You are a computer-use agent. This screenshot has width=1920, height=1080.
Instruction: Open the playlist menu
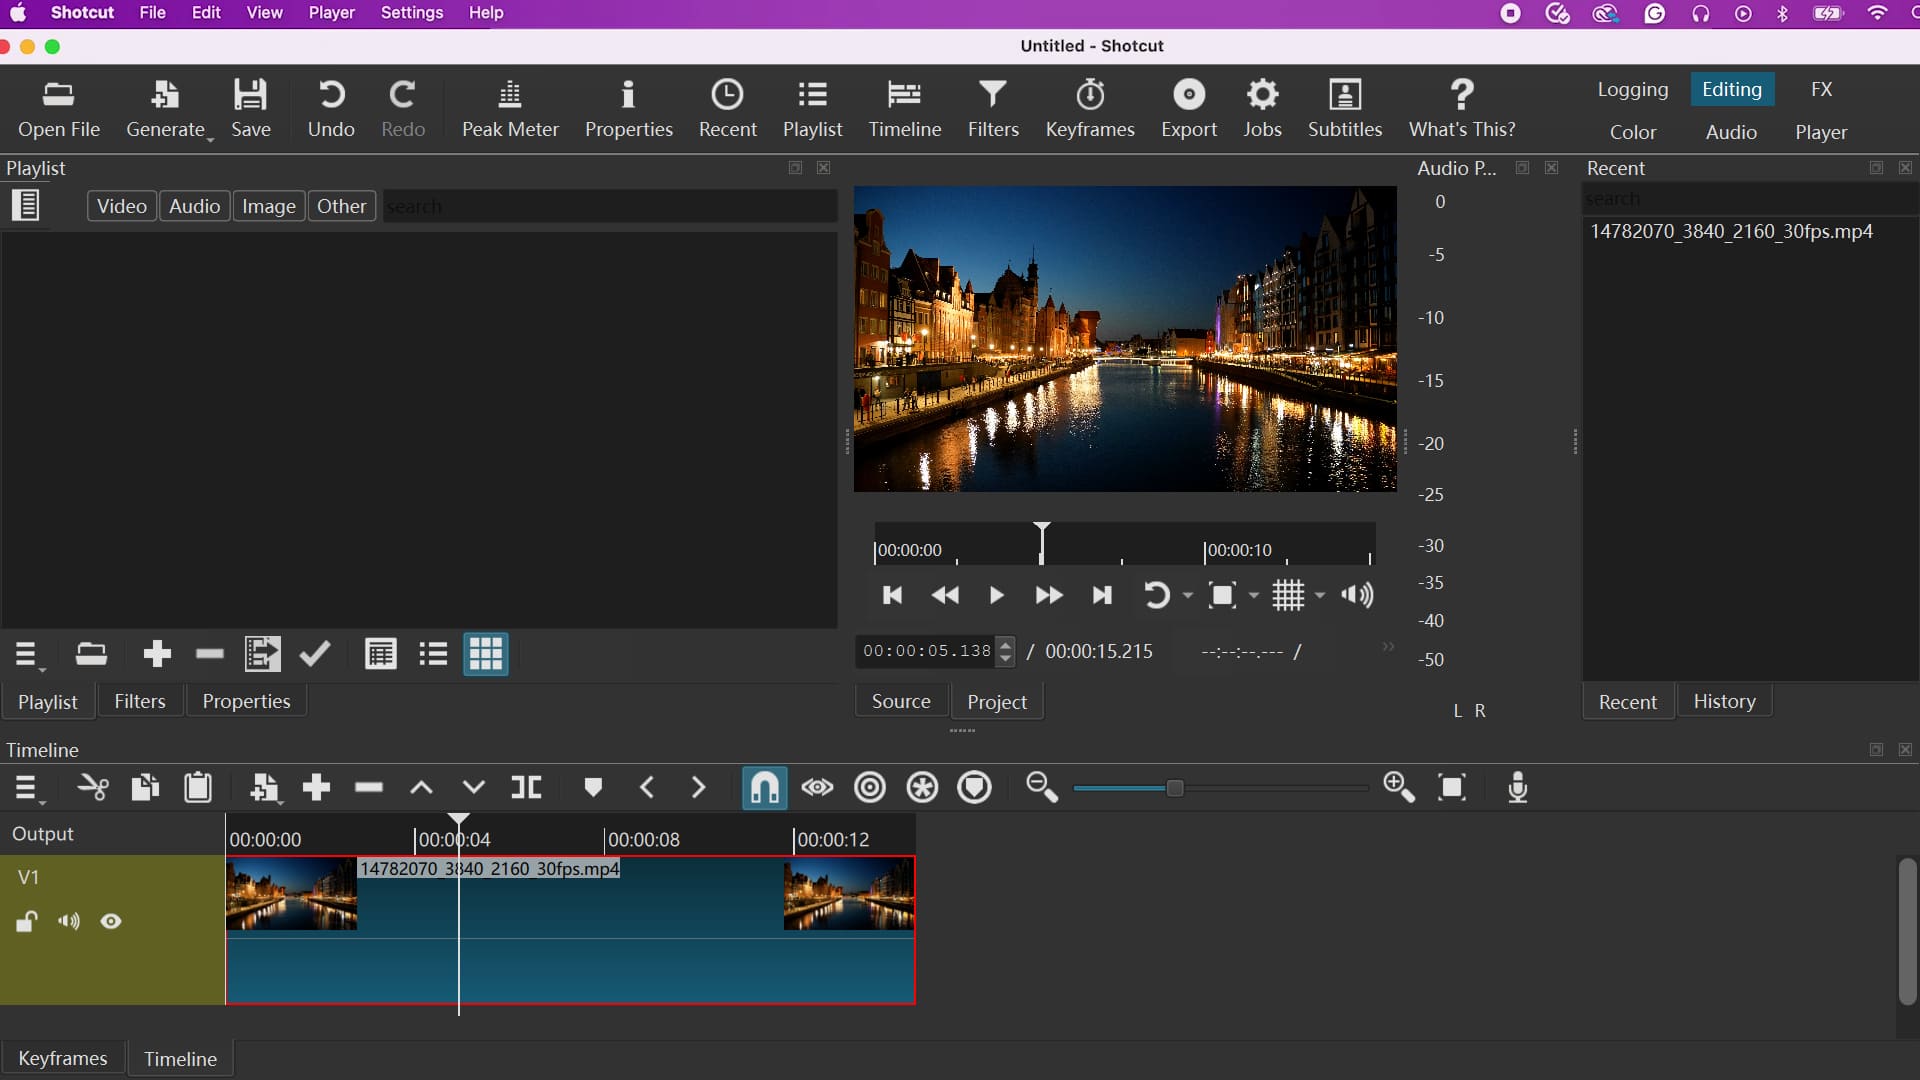(x=27, y=655)
